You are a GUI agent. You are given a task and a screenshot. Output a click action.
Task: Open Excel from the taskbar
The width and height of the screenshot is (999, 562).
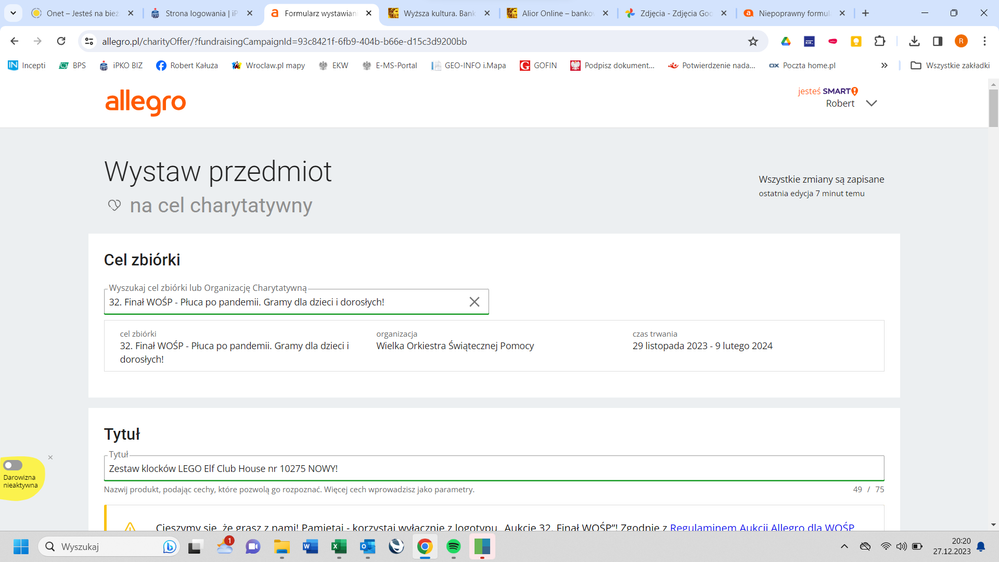tap(339, 547)
